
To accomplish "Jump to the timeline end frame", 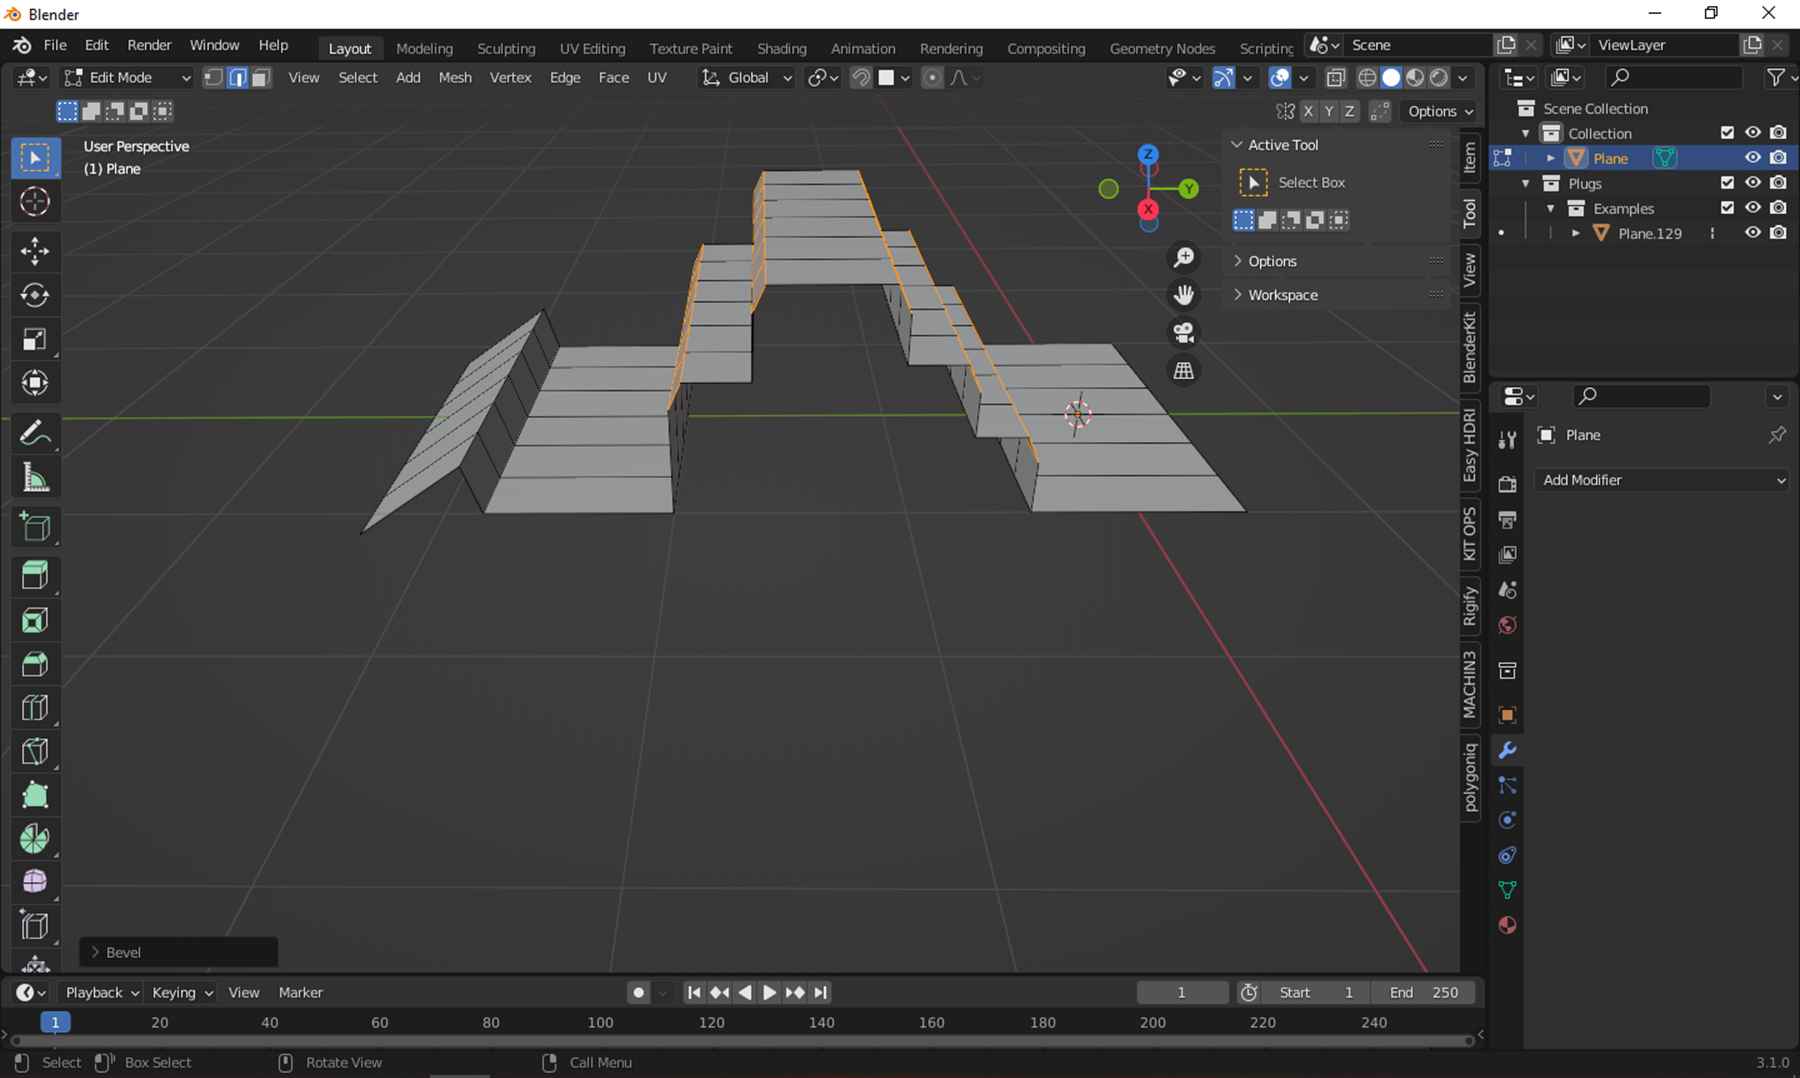I will [x=821, y=992].
